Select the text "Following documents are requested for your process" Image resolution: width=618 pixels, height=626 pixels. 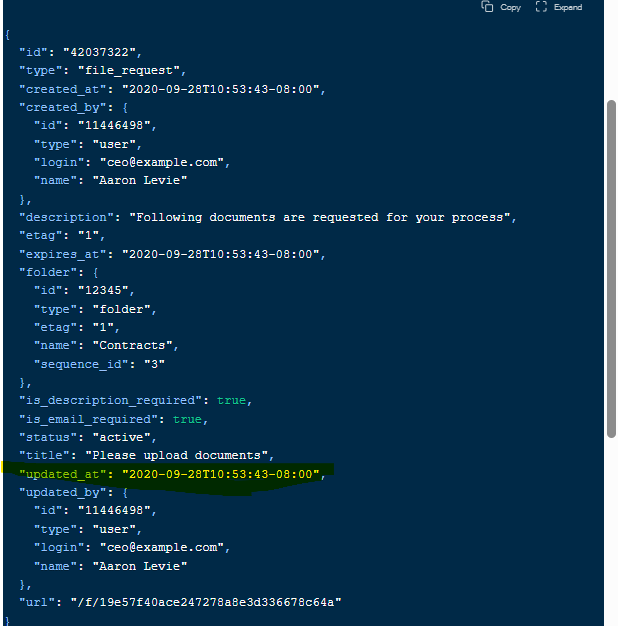[x=320, y=218]
